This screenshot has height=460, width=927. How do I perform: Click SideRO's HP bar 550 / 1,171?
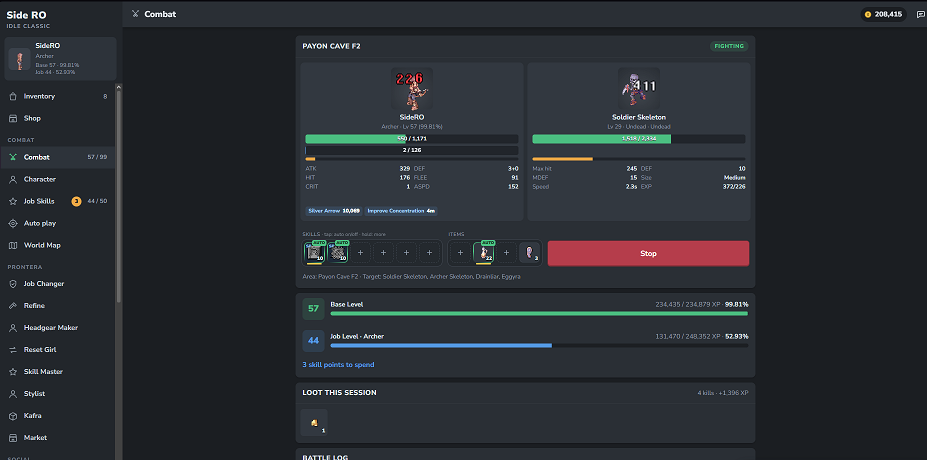(x=411, y=139)
